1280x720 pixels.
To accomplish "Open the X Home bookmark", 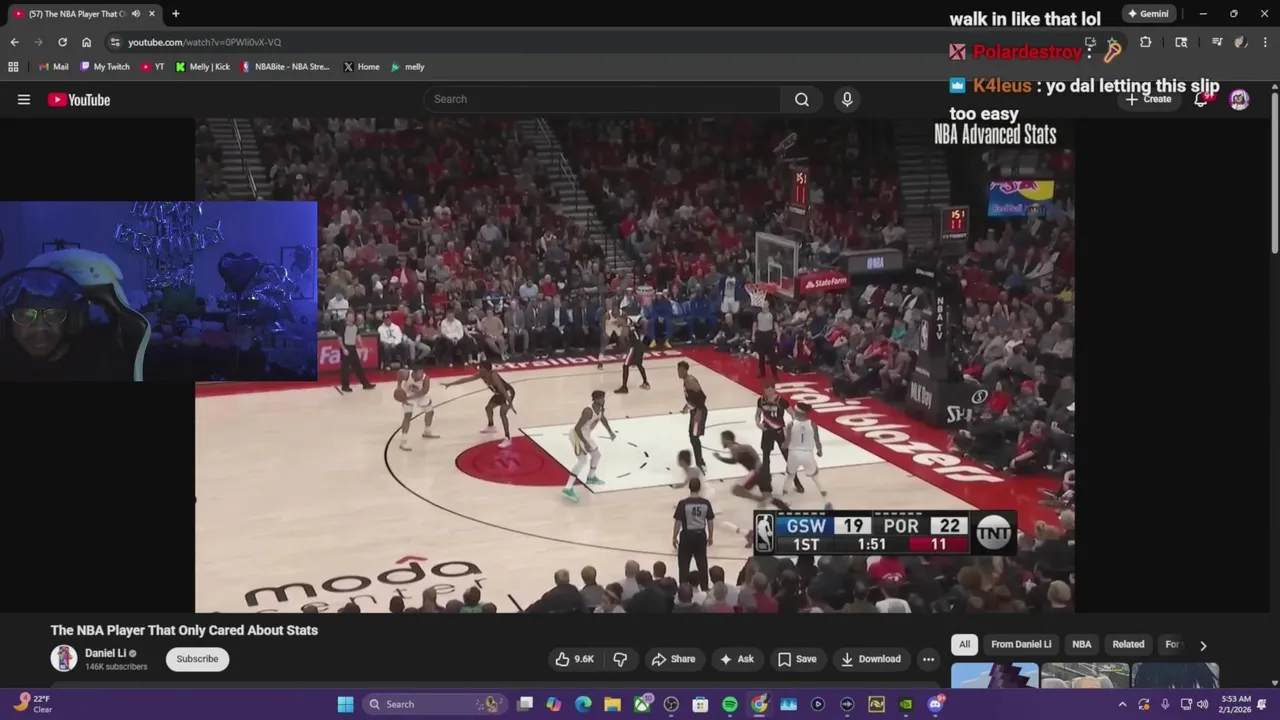I will point(362,67).
